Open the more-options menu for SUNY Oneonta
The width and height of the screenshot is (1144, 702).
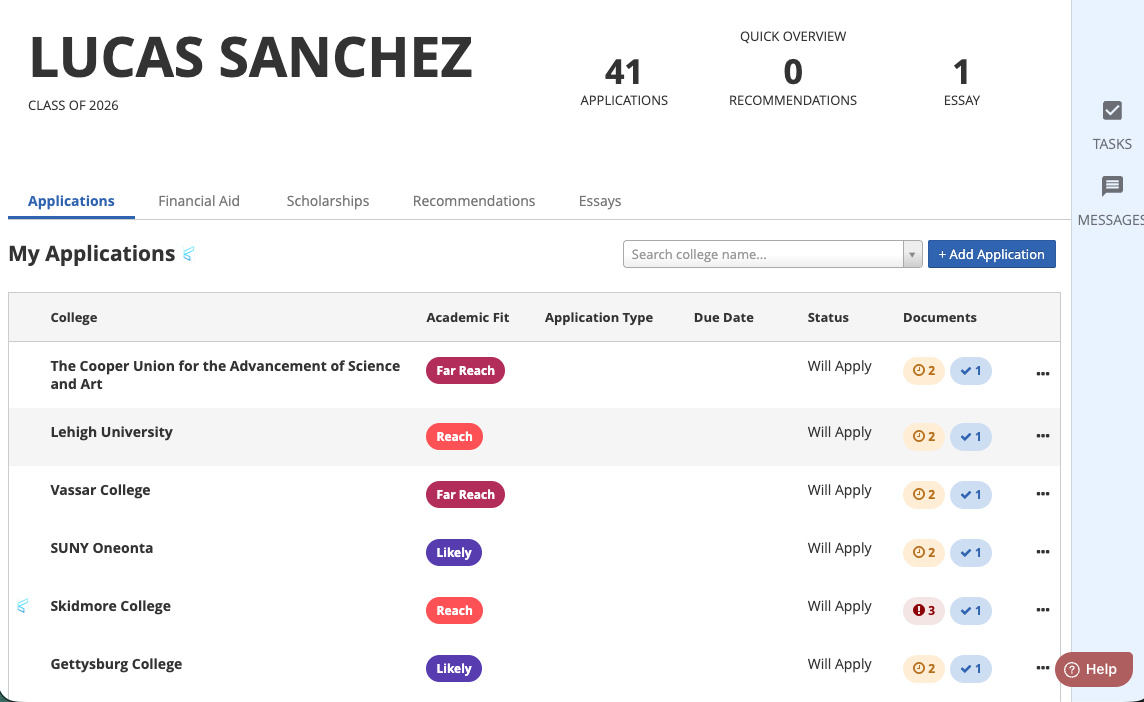pyautogui.click(x=1043, y=552)
